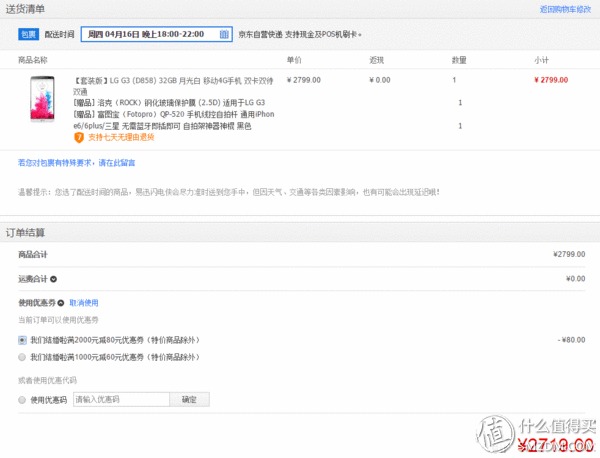Confirm coupon code with 确定 button

tap(189, 399)
